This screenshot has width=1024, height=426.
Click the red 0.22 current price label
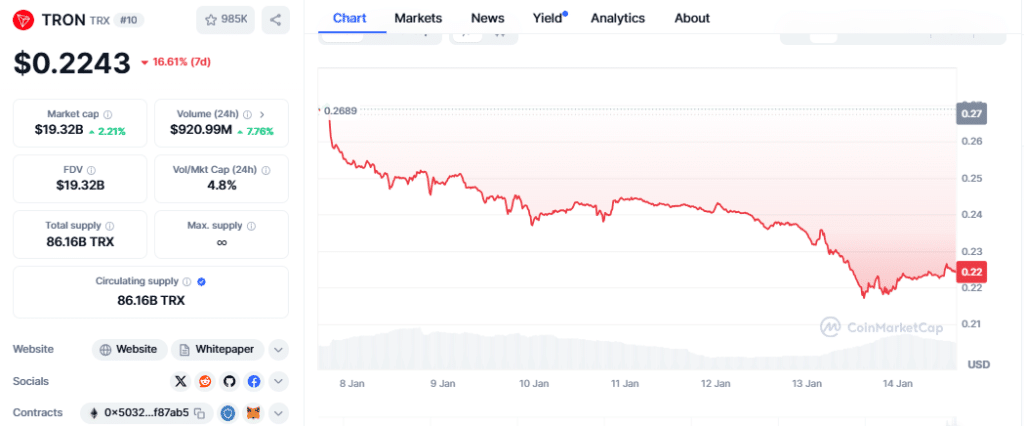coord(971,271)
